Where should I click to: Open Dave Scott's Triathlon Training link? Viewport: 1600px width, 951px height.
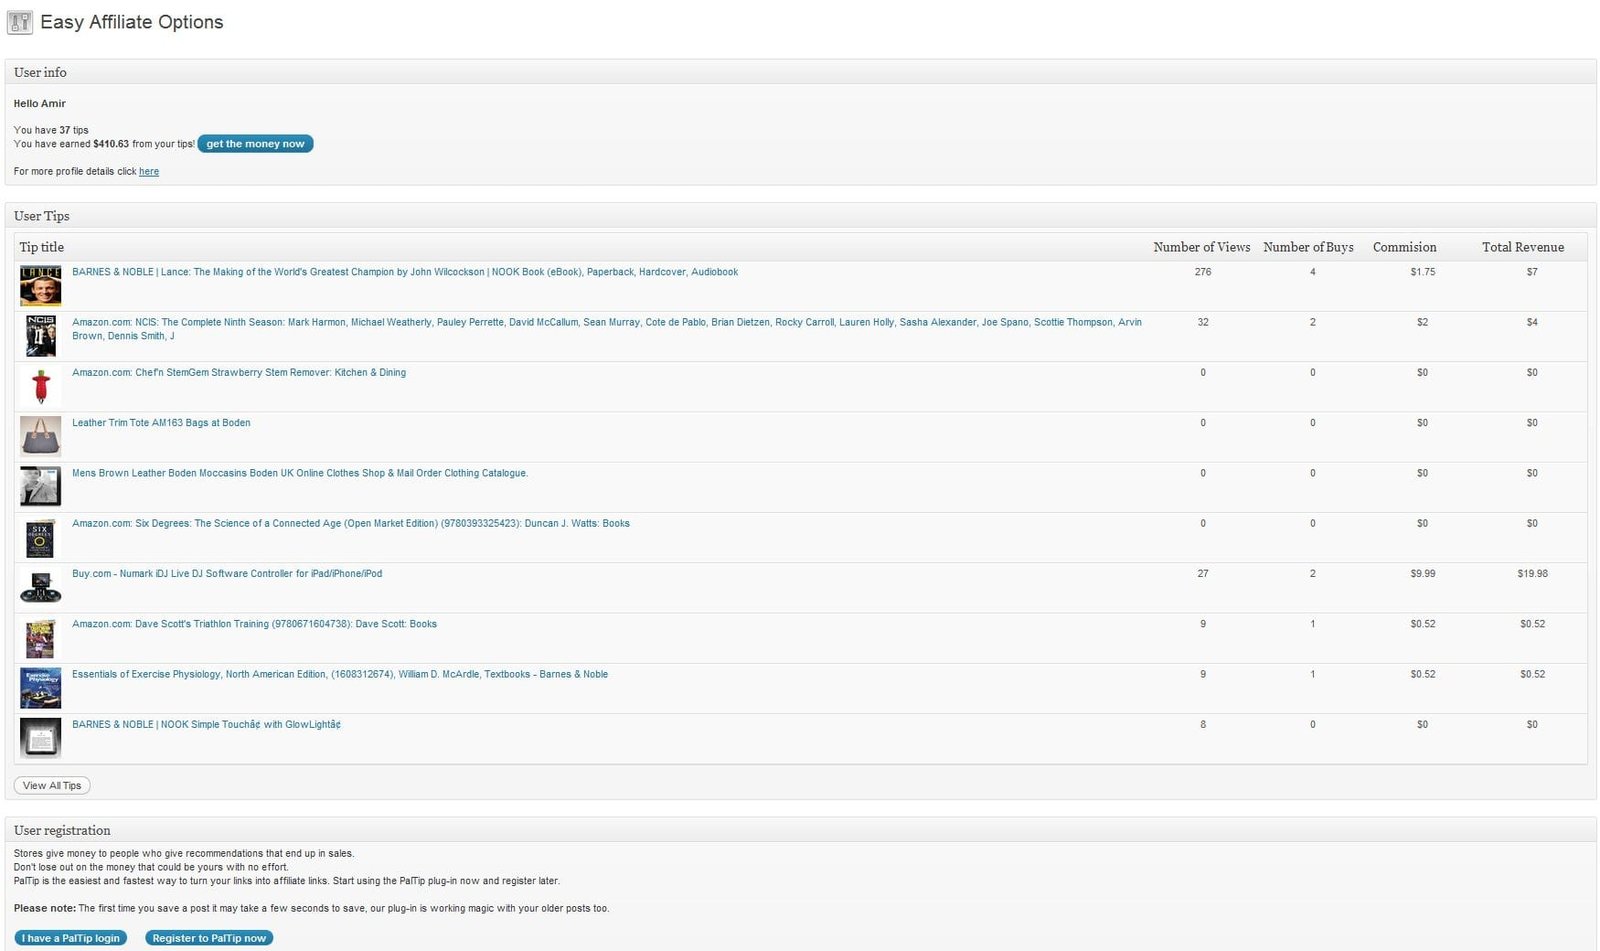(x=254, y=624)
